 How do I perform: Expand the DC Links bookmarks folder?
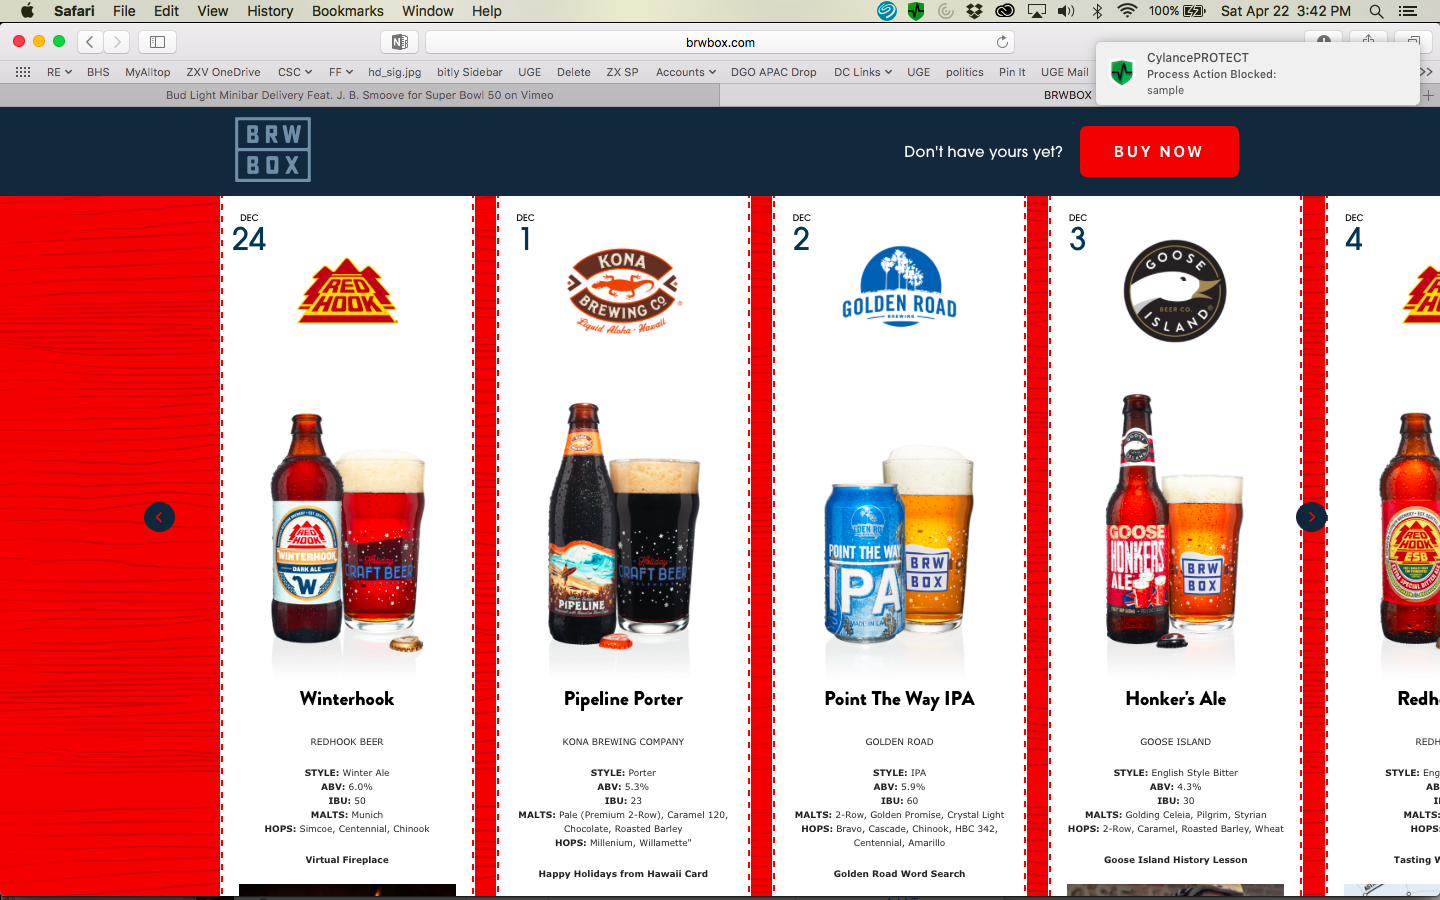pyautogui.click(x=863, y=72)
